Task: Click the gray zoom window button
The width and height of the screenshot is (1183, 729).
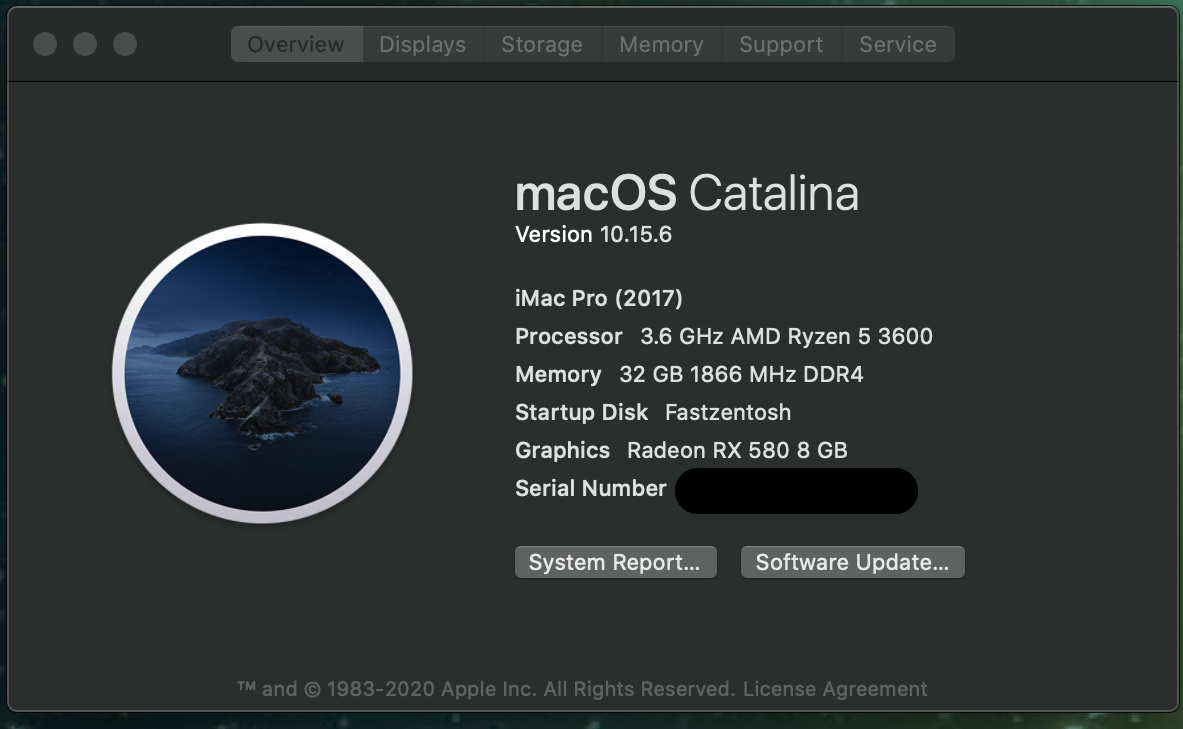Action: tap(124, 44)
